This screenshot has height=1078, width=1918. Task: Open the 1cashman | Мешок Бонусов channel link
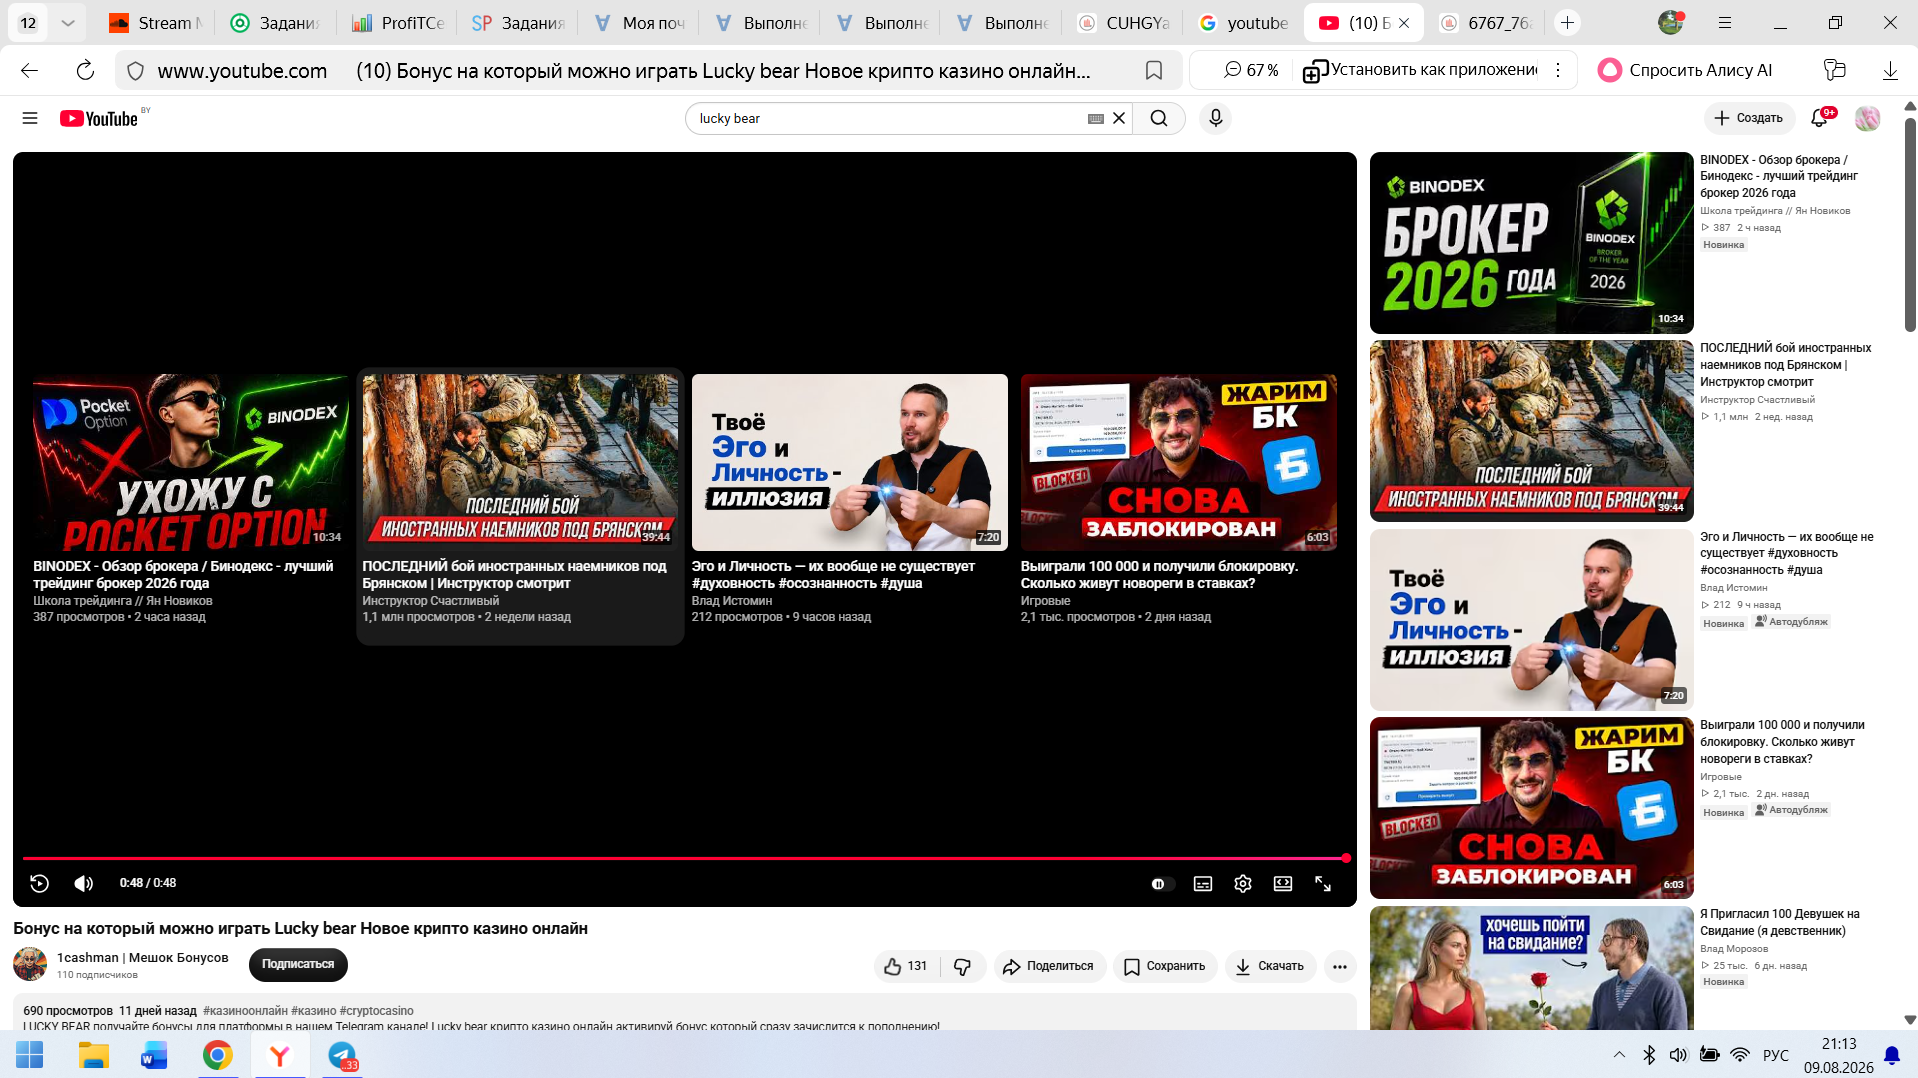(143, 958)
